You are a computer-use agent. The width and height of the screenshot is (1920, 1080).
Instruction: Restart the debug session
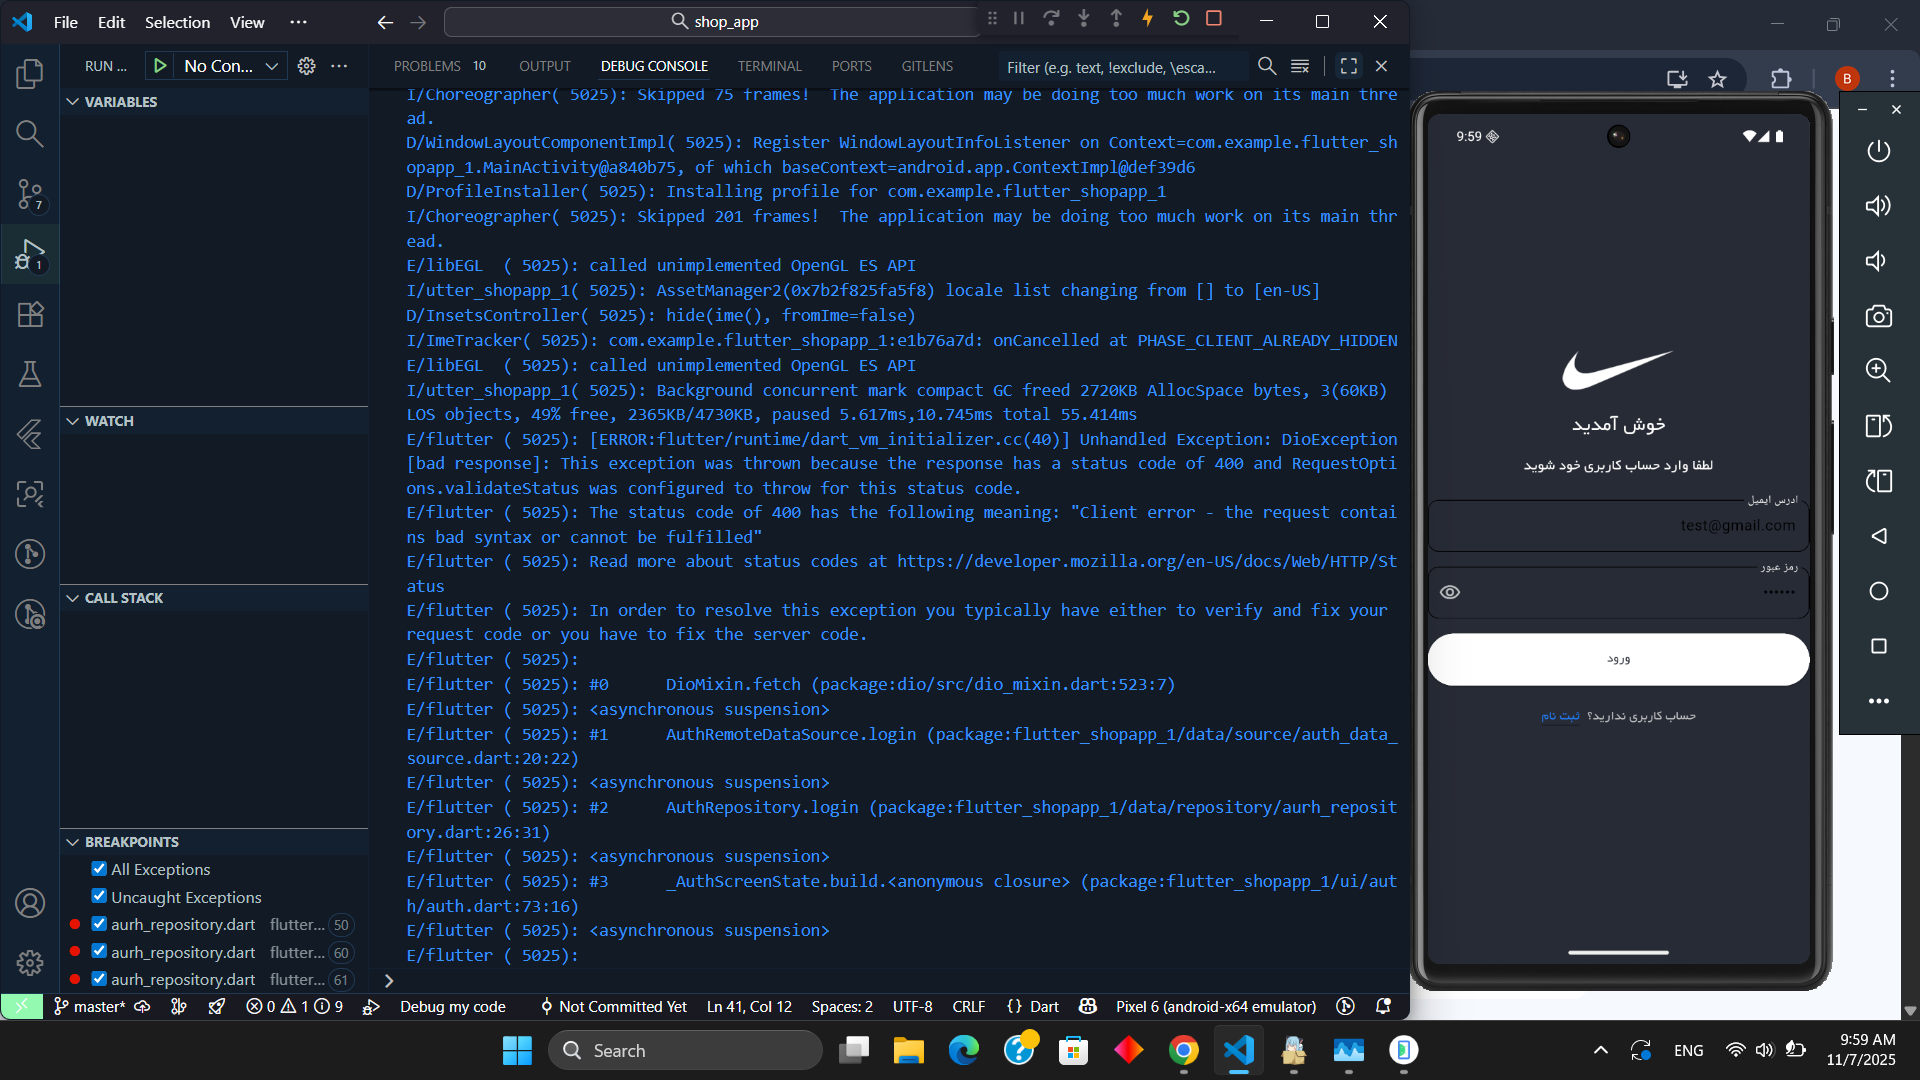pyautogui.click(x=1181, y=19)
